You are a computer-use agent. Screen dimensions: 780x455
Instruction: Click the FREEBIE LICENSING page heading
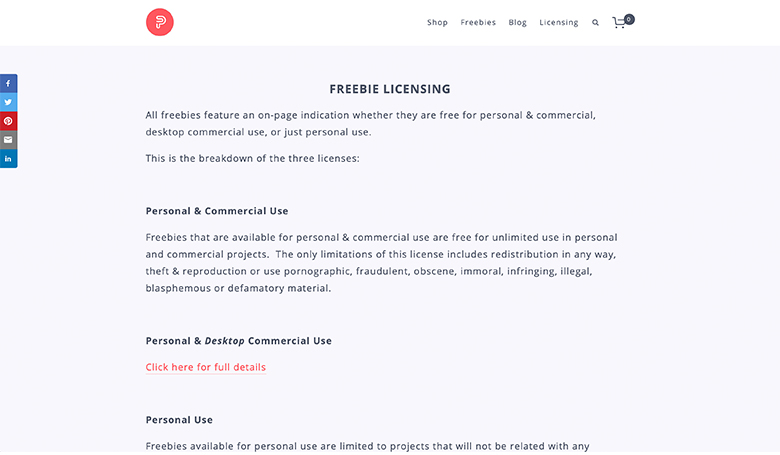[390, 89]
